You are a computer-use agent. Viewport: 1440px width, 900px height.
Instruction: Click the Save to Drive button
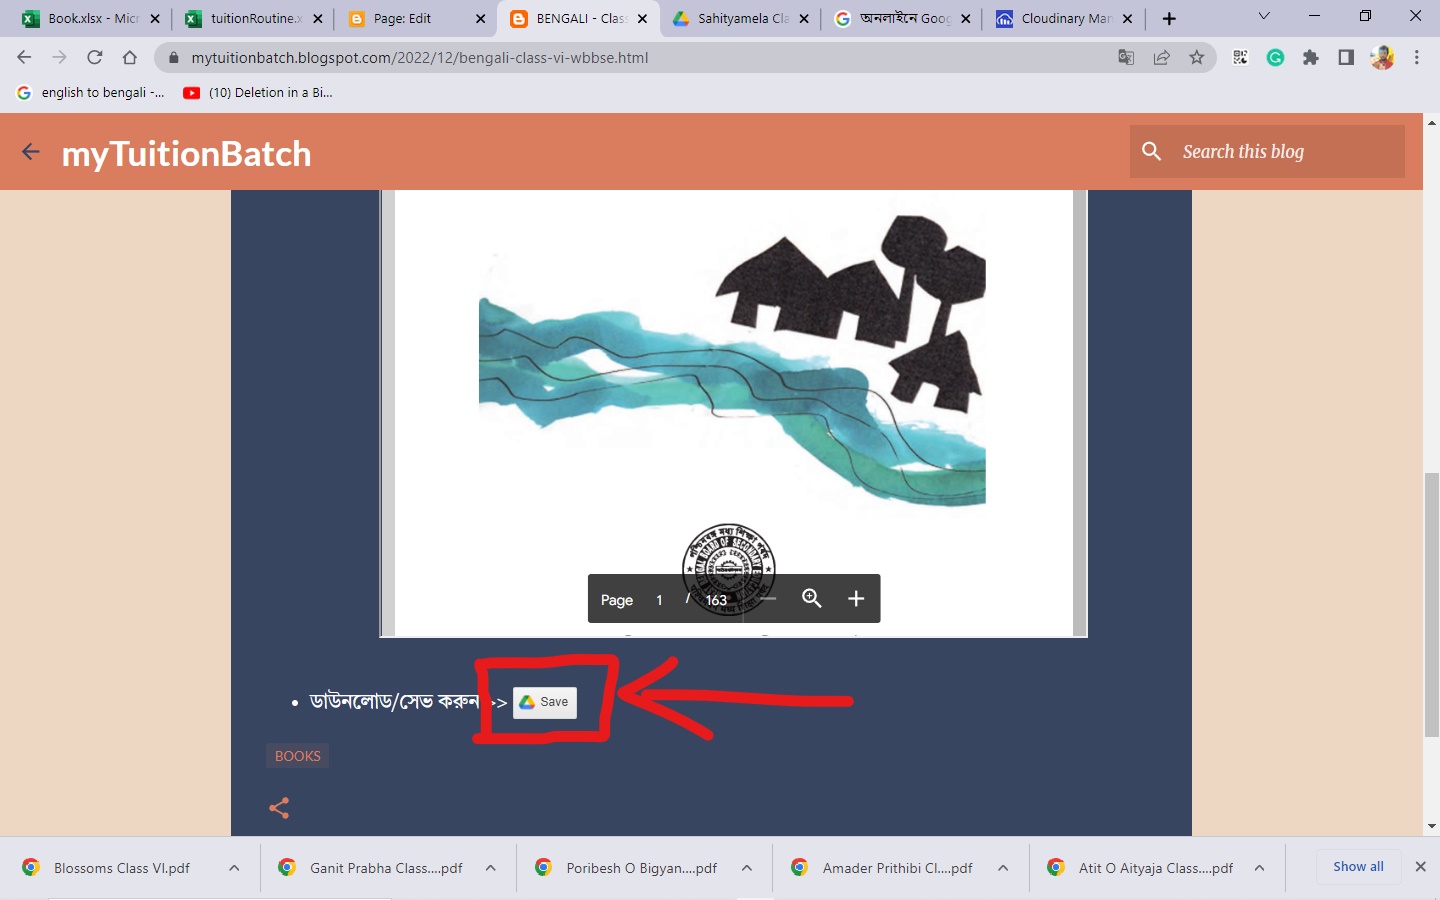click(x=544, y=702)
